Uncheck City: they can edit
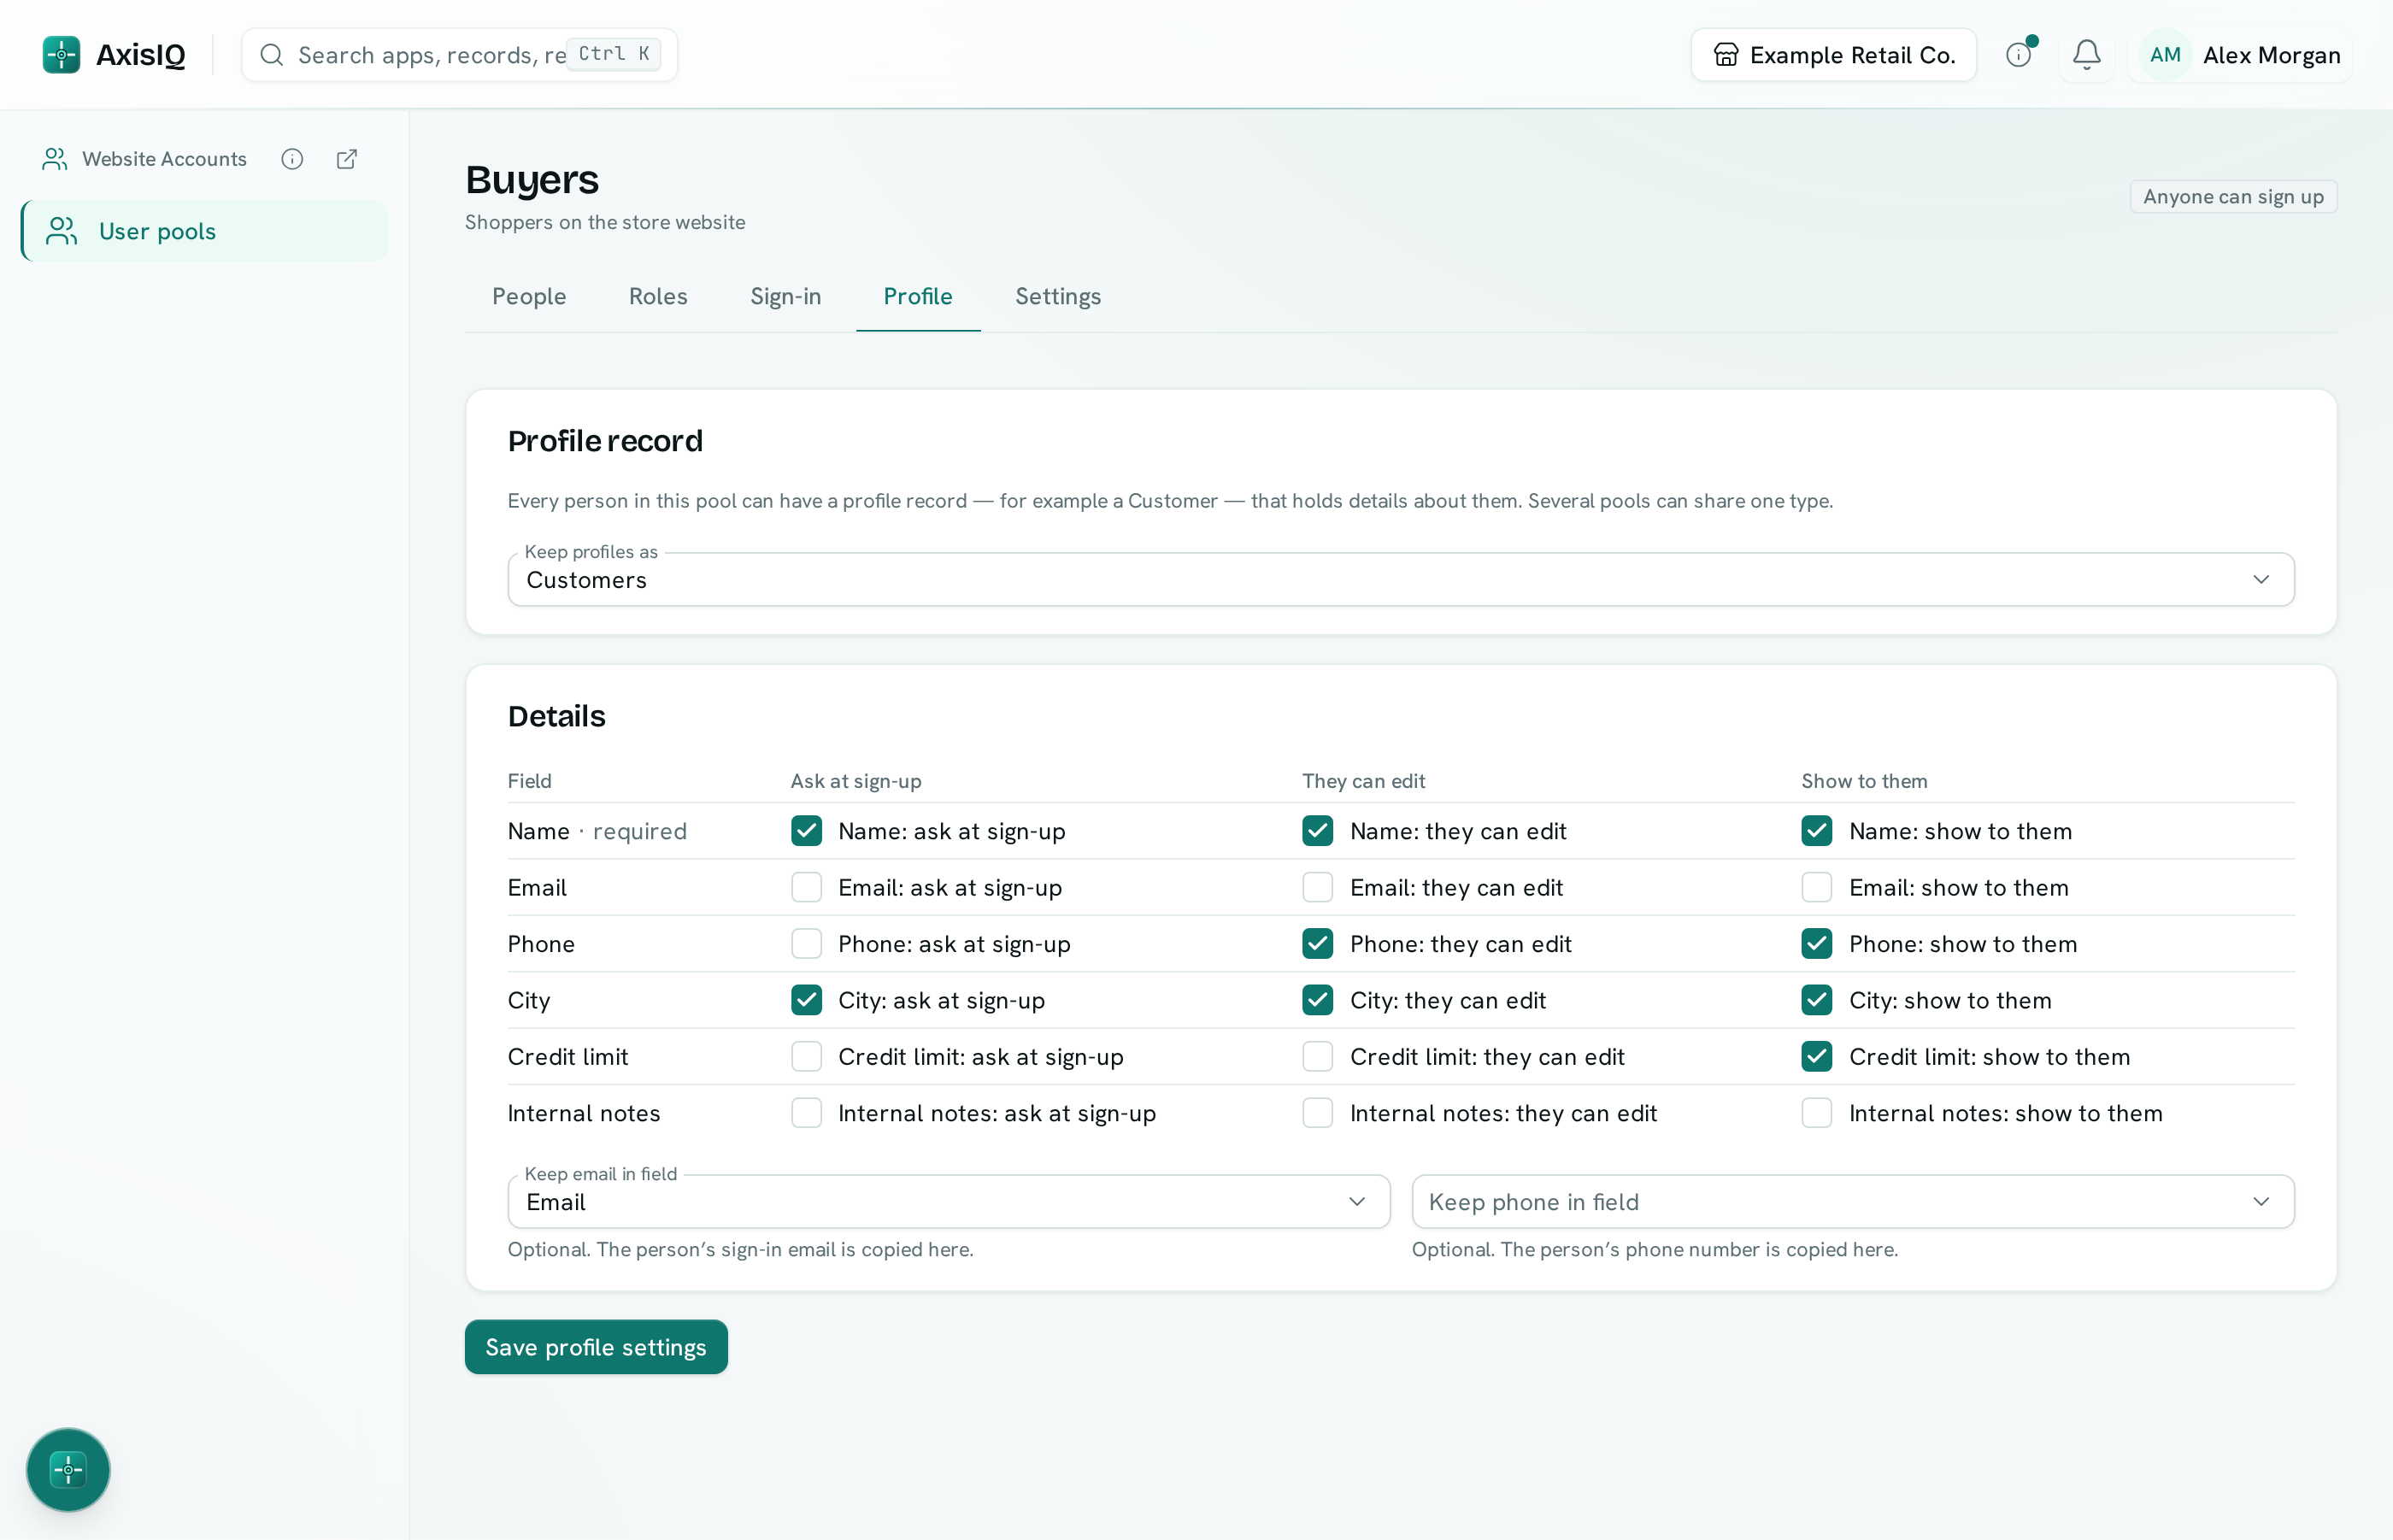 point(1317,1000)
